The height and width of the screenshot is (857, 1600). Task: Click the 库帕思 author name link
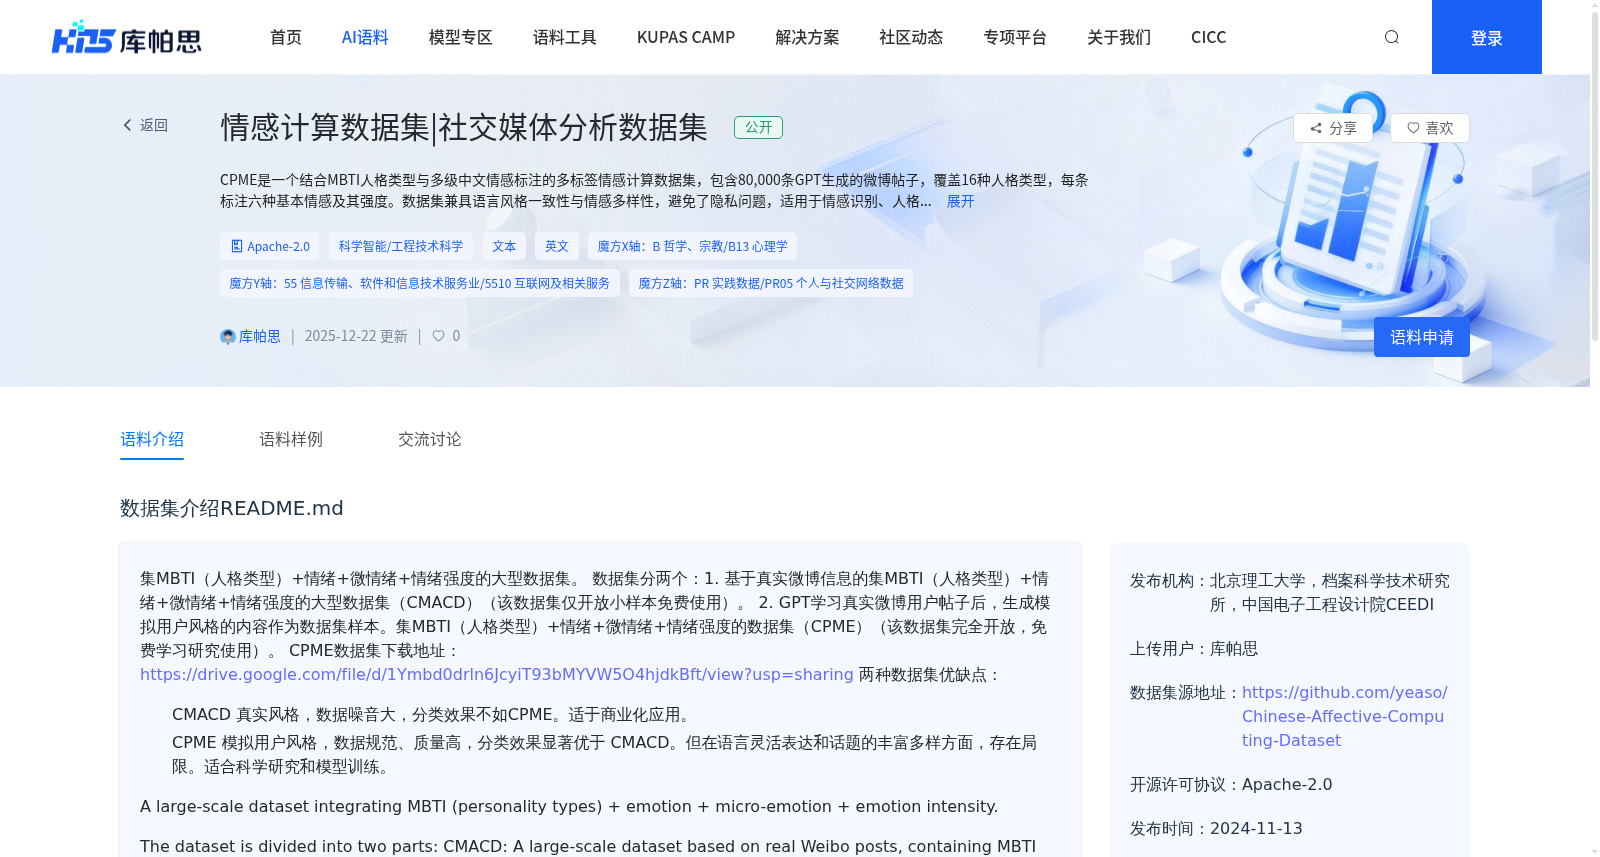pyautogui.click(x=260, y=337)
